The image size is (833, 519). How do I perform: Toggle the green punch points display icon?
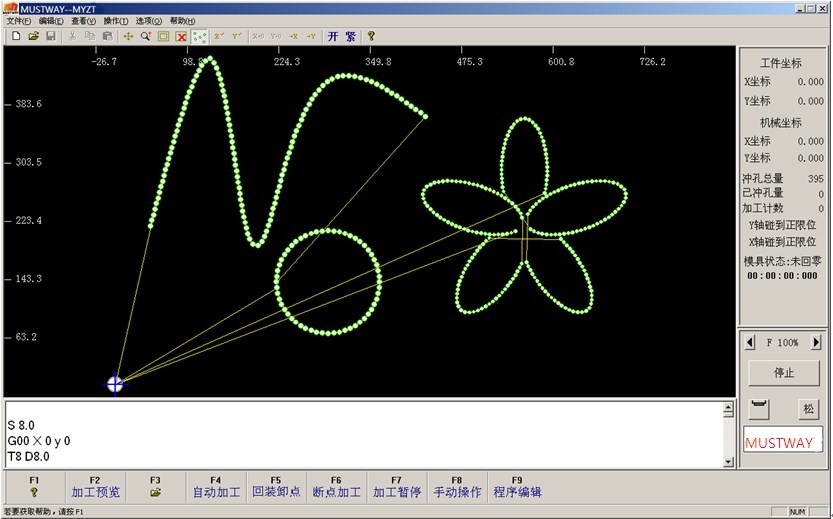click(200, 36)
